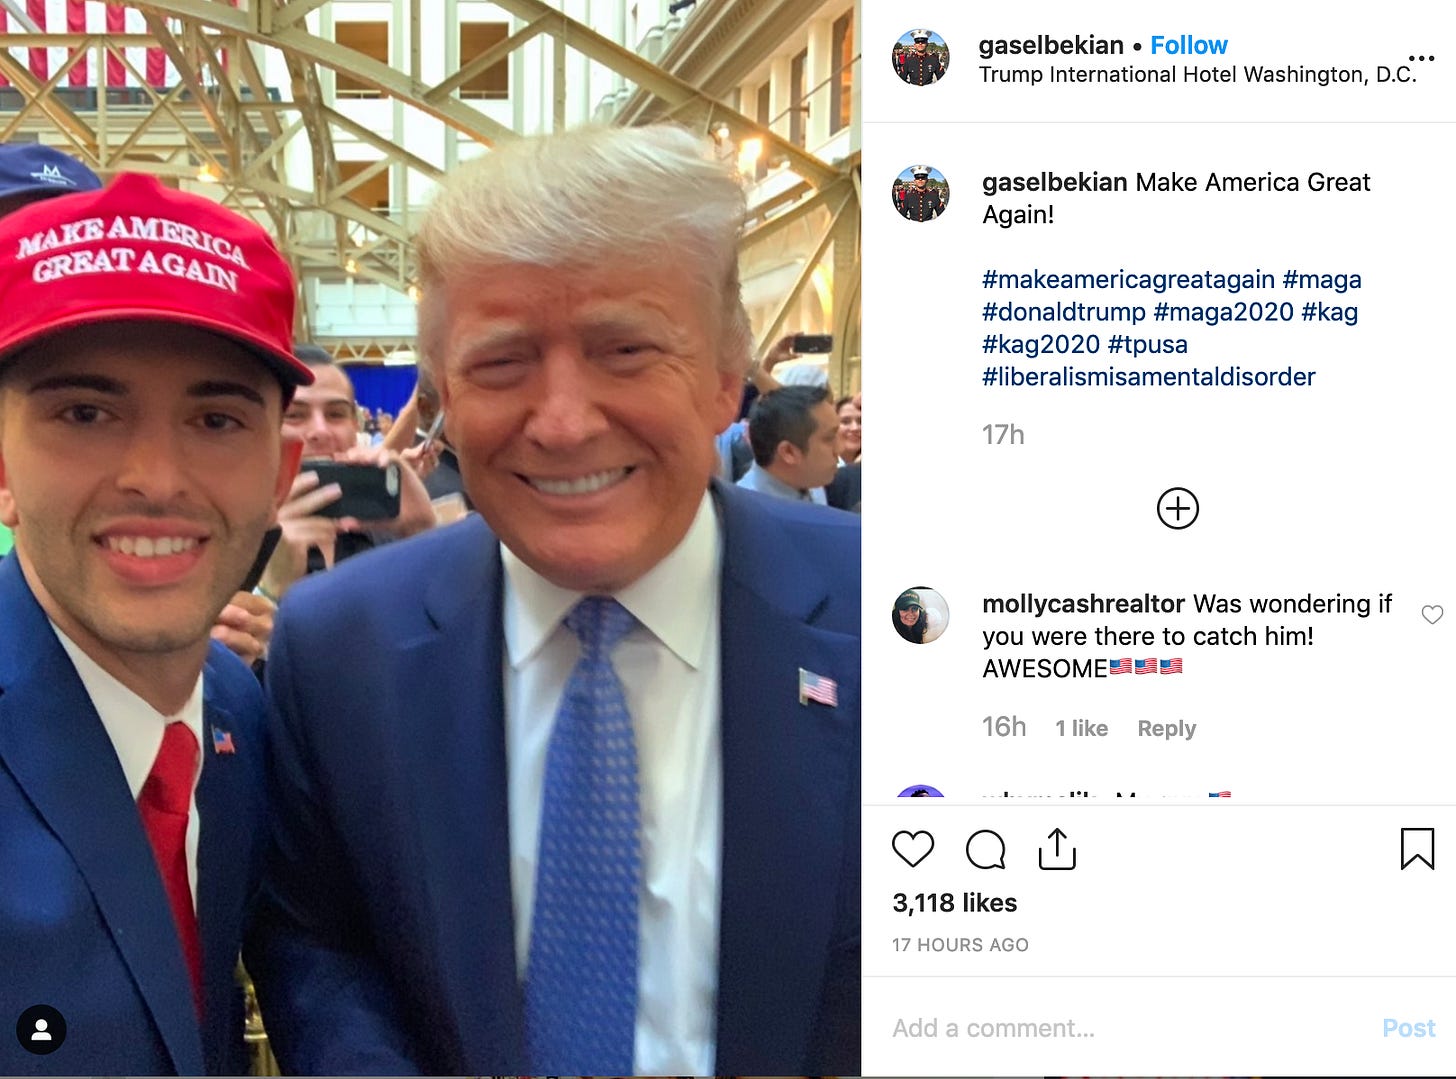Viewport: 1456px width, 1079px height.
Task: Like mollycashrealtor's comment with the small heart
Action: coord(1432,615)
